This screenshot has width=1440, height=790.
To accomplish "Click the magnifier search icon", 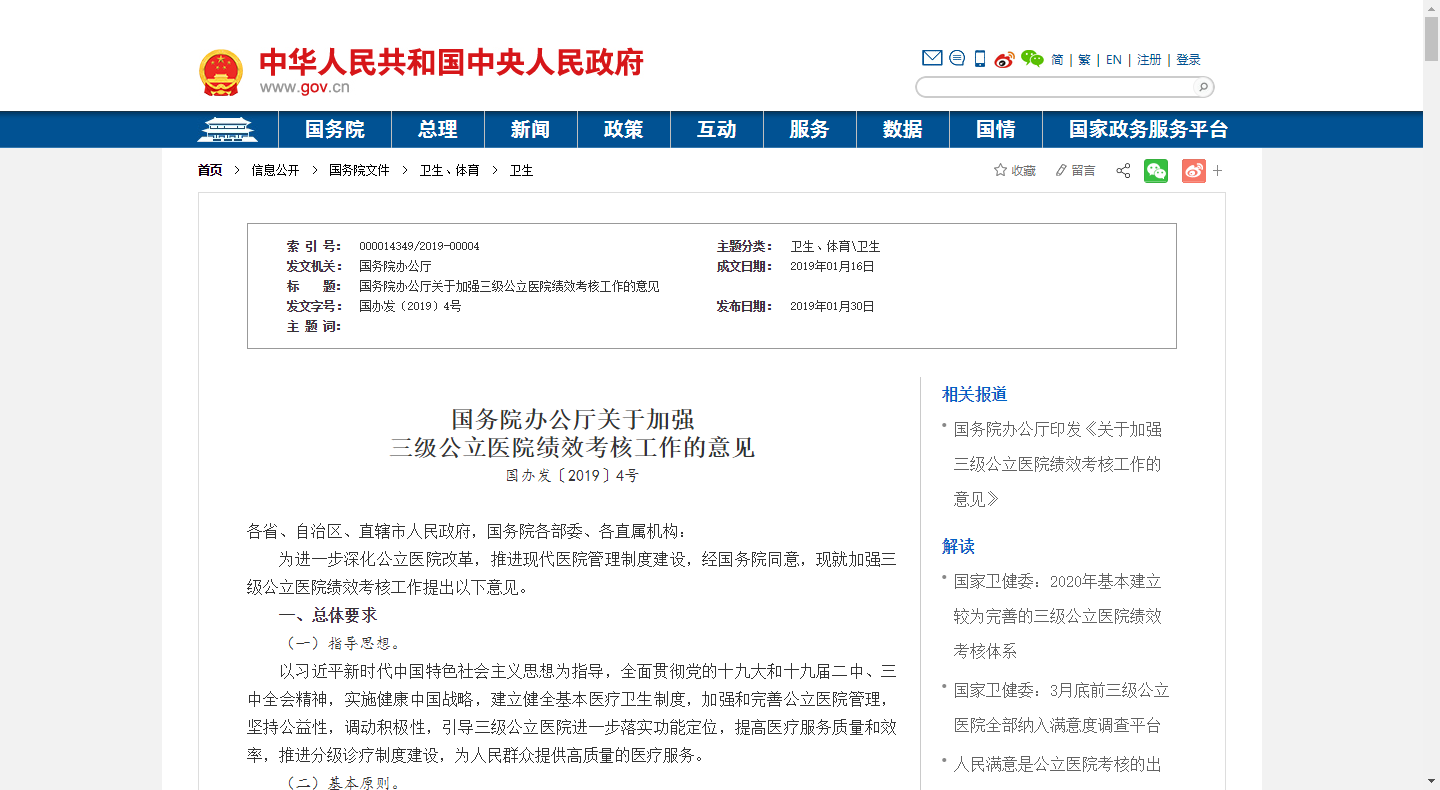I will pyautogui.click(x=1203, y=87).
